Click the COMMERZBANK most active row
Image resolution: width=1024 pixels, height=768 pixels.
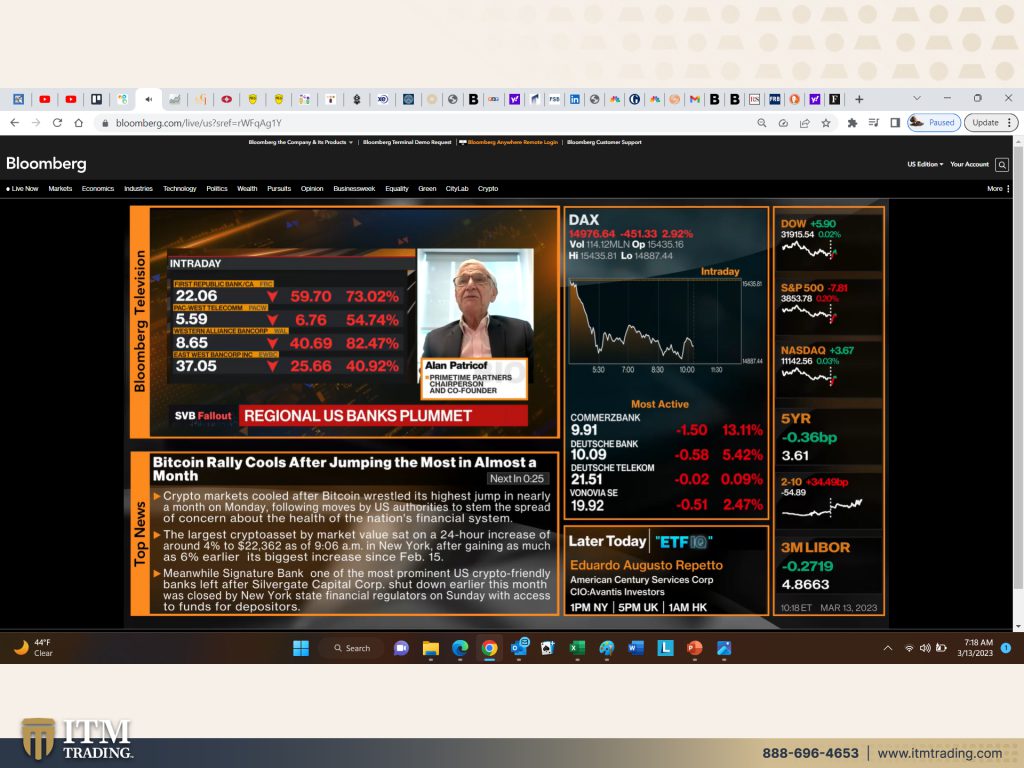pyautogui.click(x=666, y=424)
